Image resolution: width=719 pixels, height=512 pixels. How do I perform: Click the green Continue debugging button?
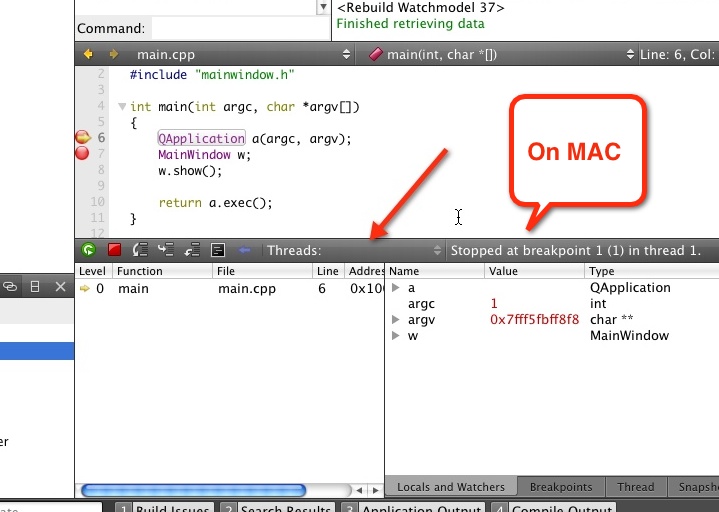click(x=89, y=250)
